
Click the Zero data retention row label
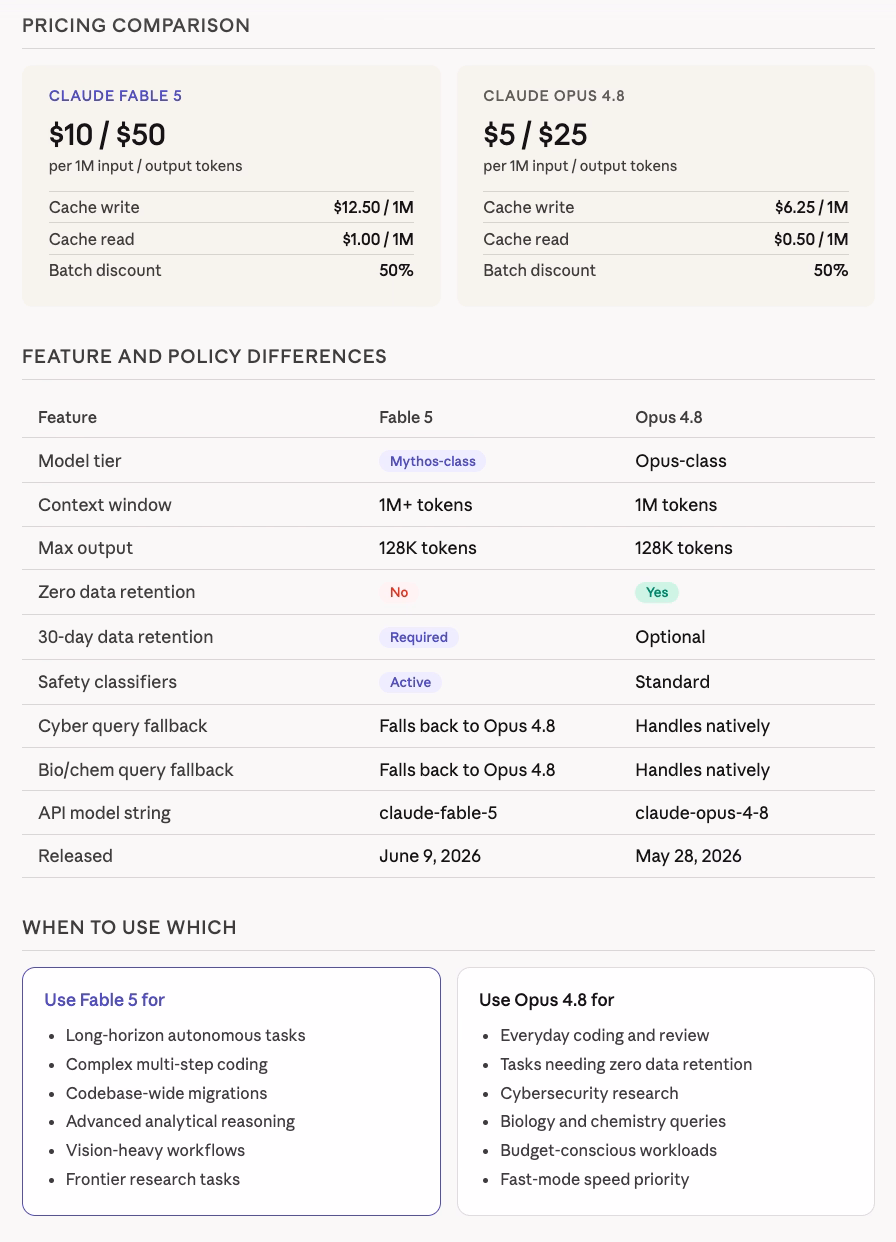(x=116, y=592)
